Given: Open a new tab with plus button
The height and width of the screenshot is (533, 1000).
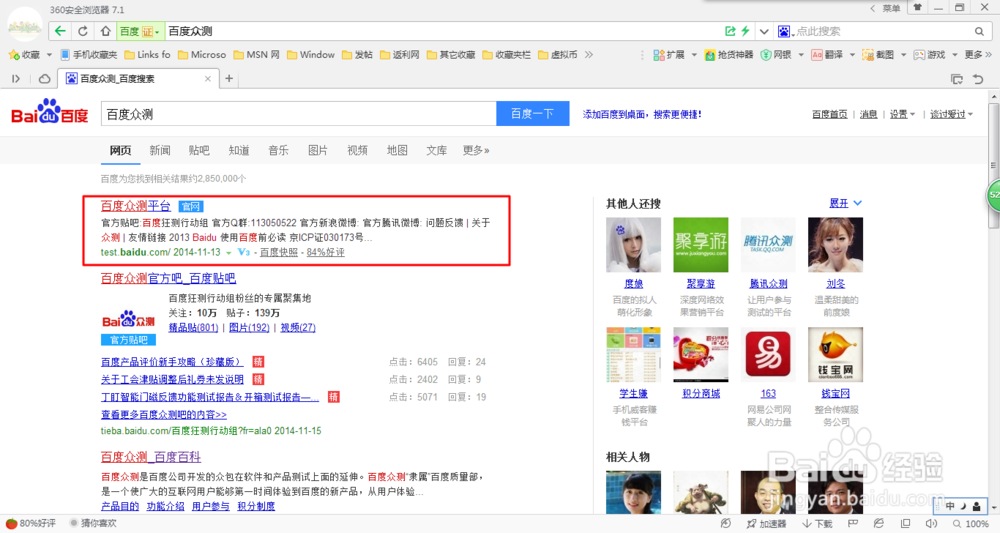Looking at the screenshot, I should click(229, 78).
